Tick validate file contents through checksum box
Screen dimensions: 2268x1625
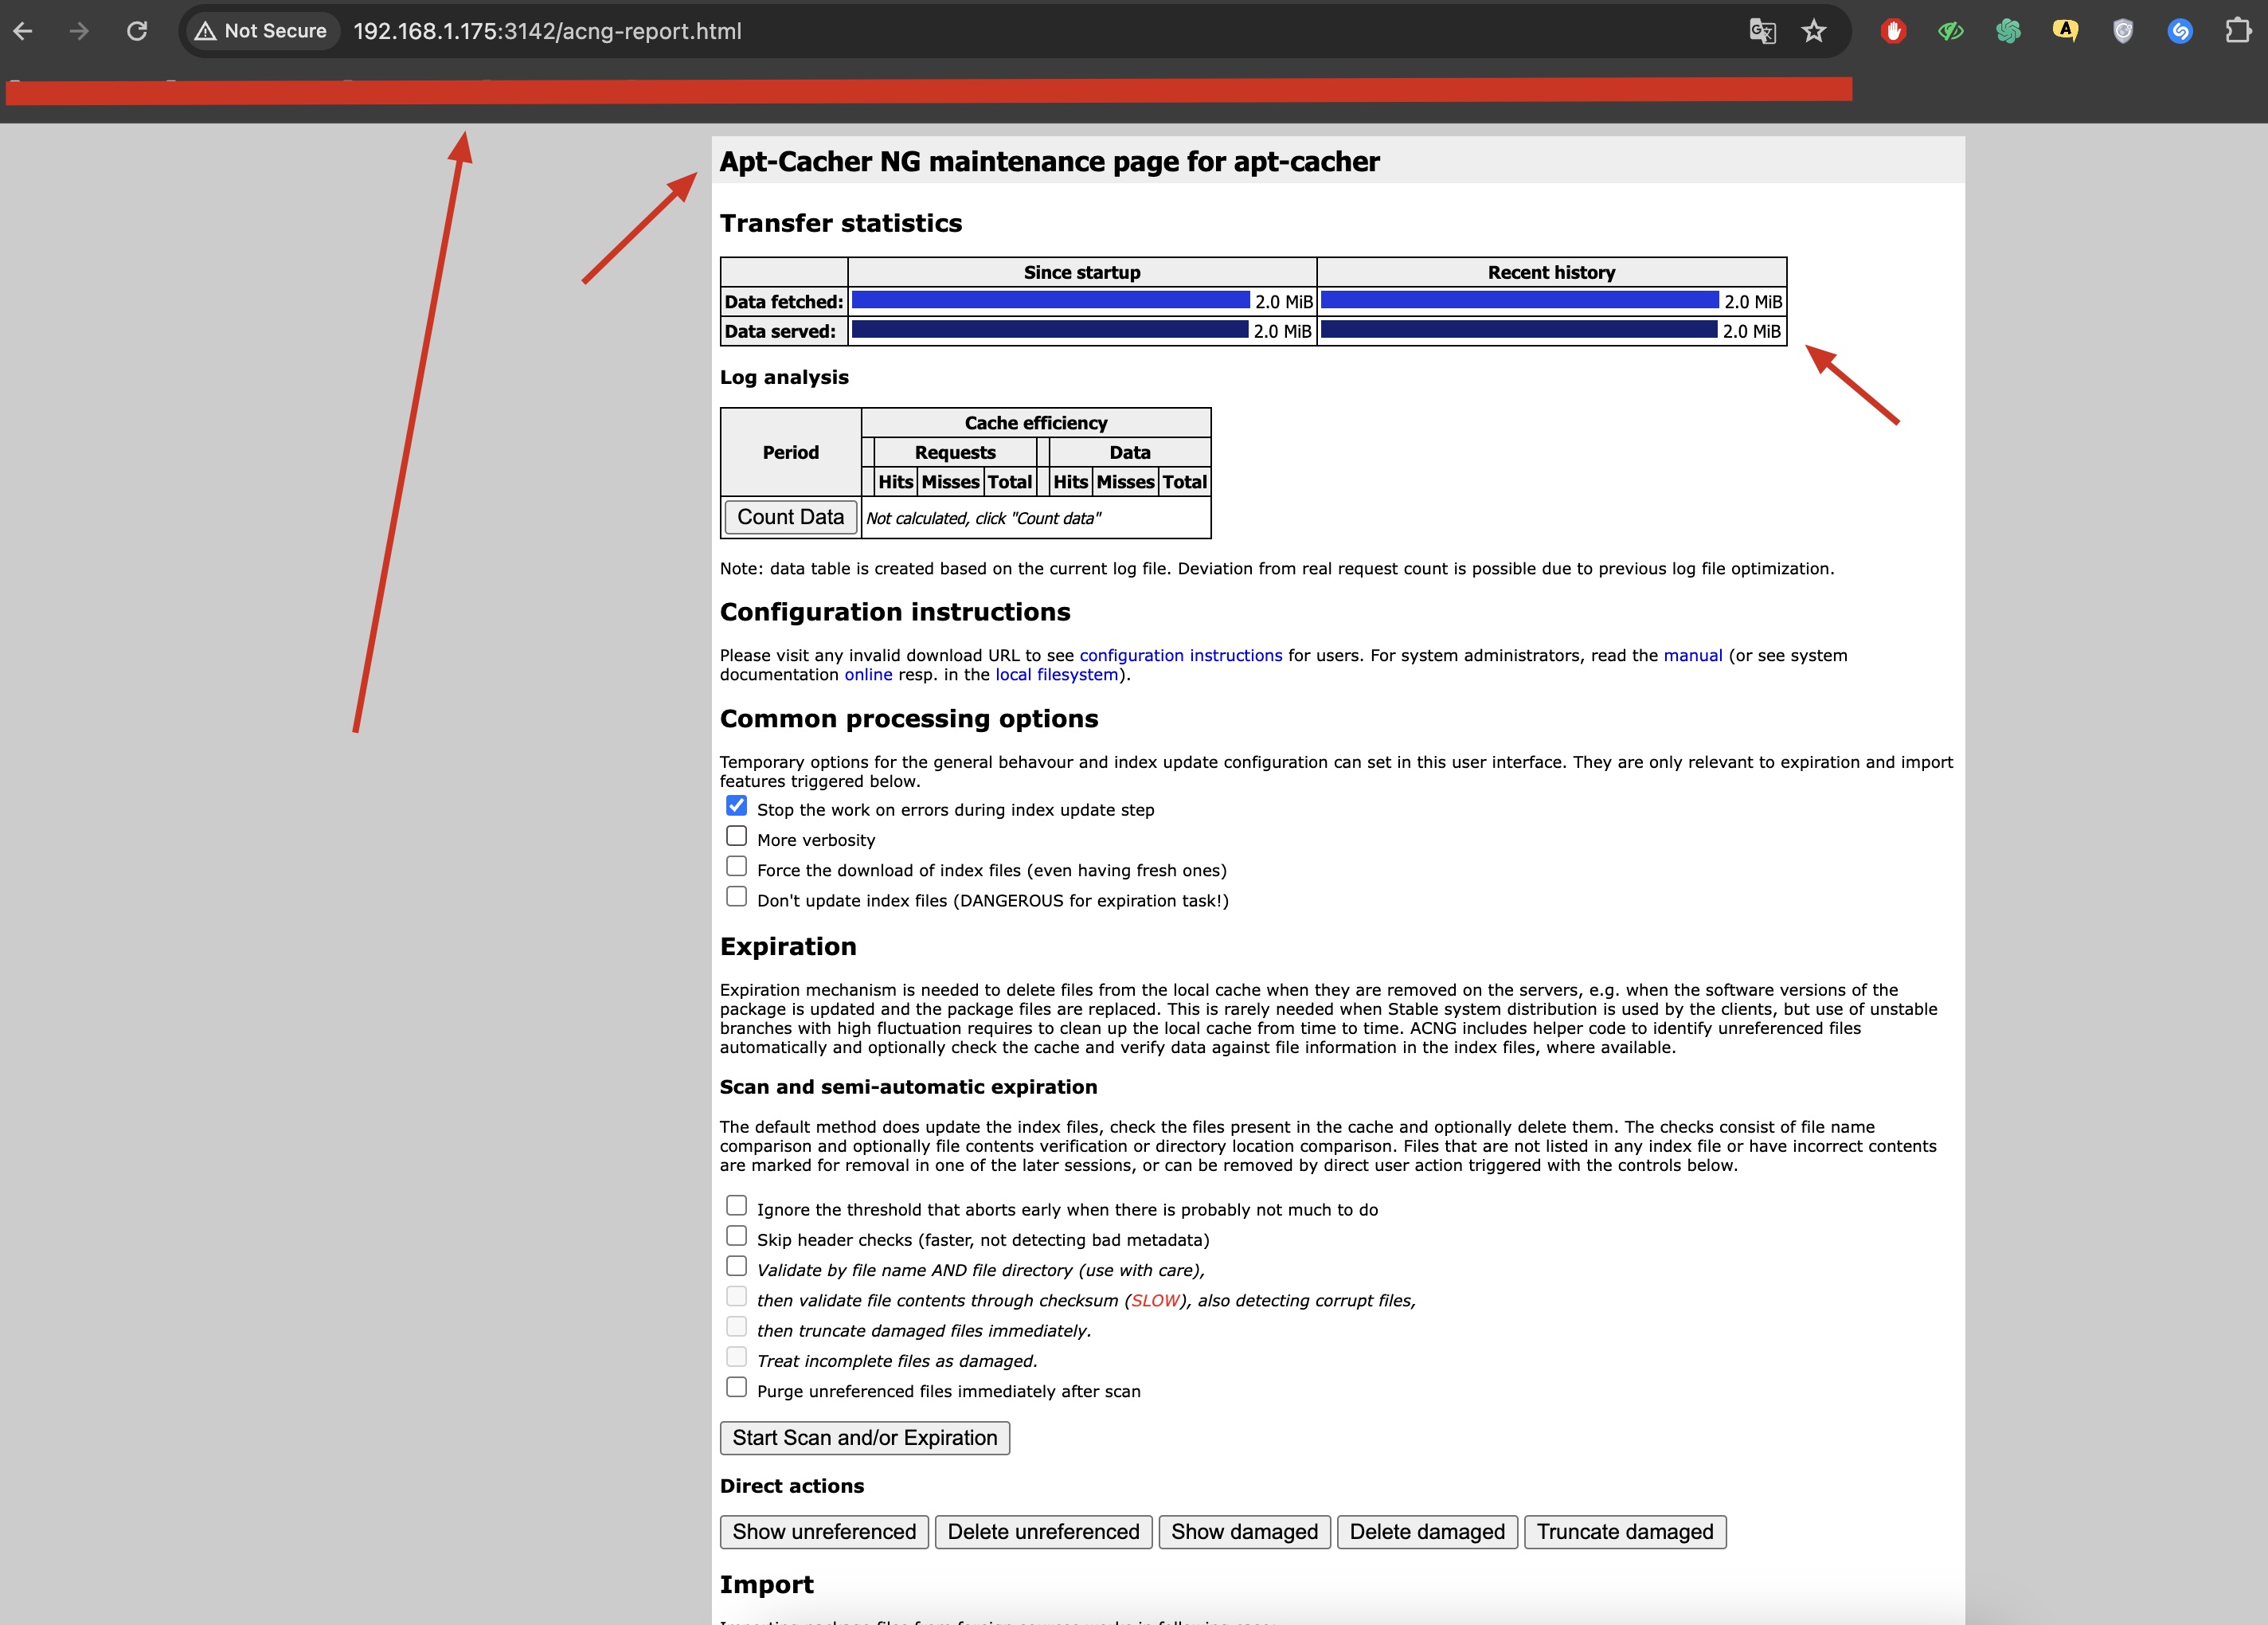click(736, 1296)
